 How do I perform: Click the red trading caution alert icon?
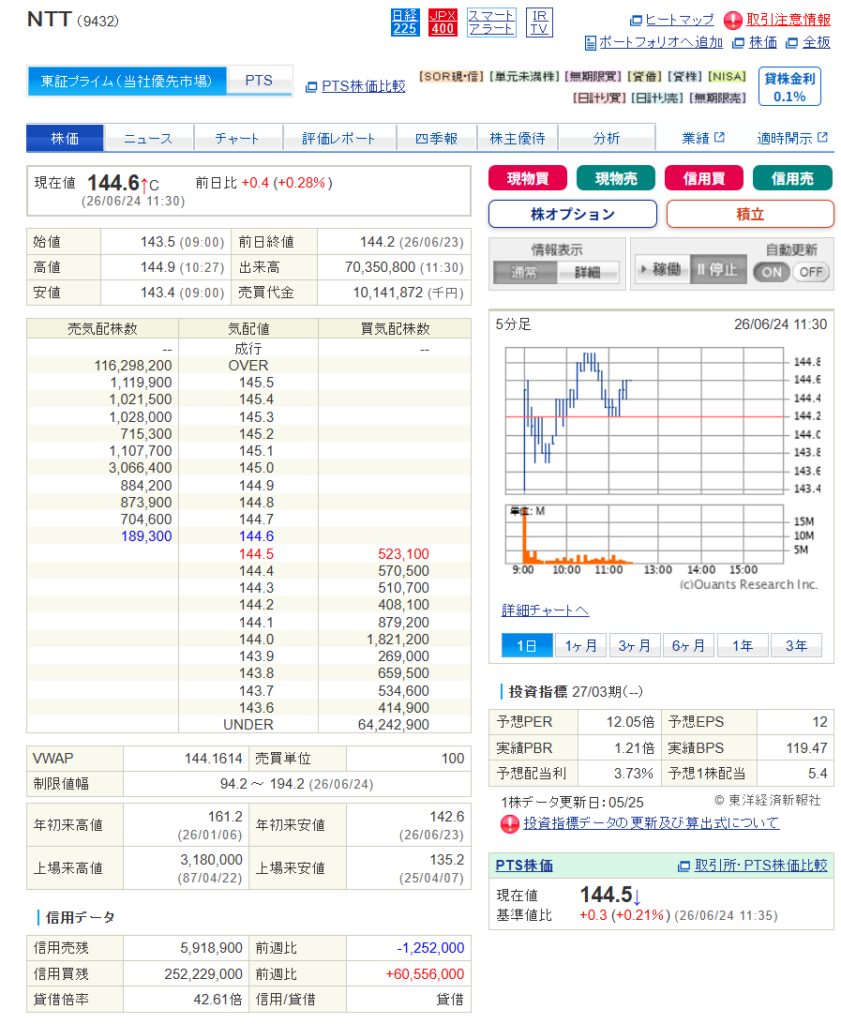point(733,20)
